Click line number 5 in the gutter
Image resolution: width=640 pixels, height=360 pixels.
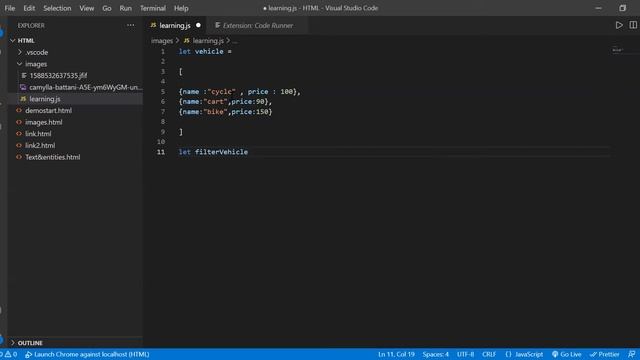point(162,91)
